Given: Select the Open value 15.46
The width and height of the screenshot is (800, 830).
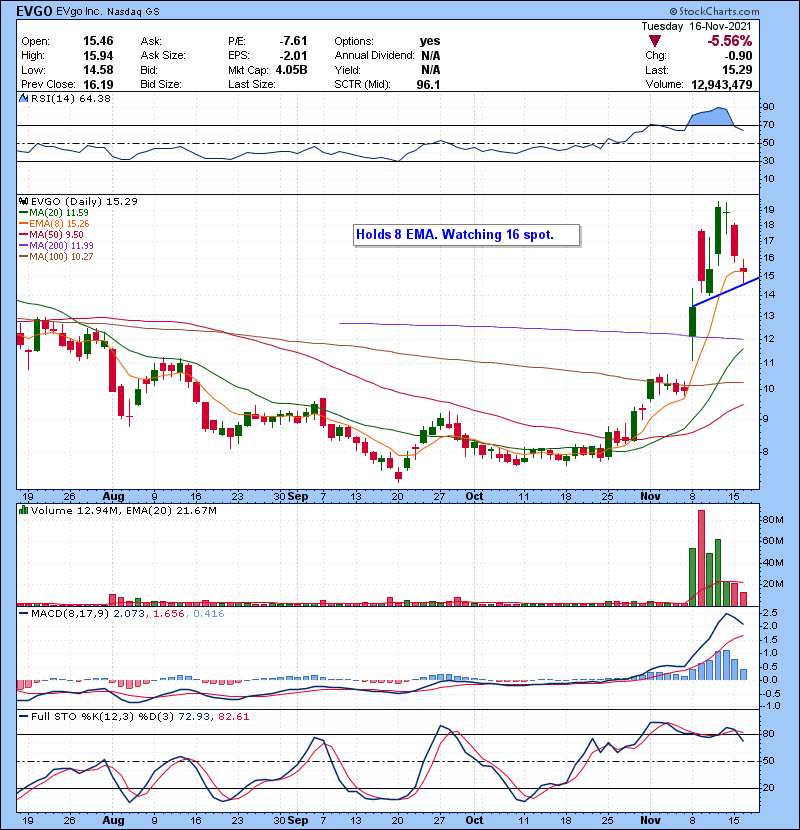Looking at the screenshot, I should coord(98,41).
